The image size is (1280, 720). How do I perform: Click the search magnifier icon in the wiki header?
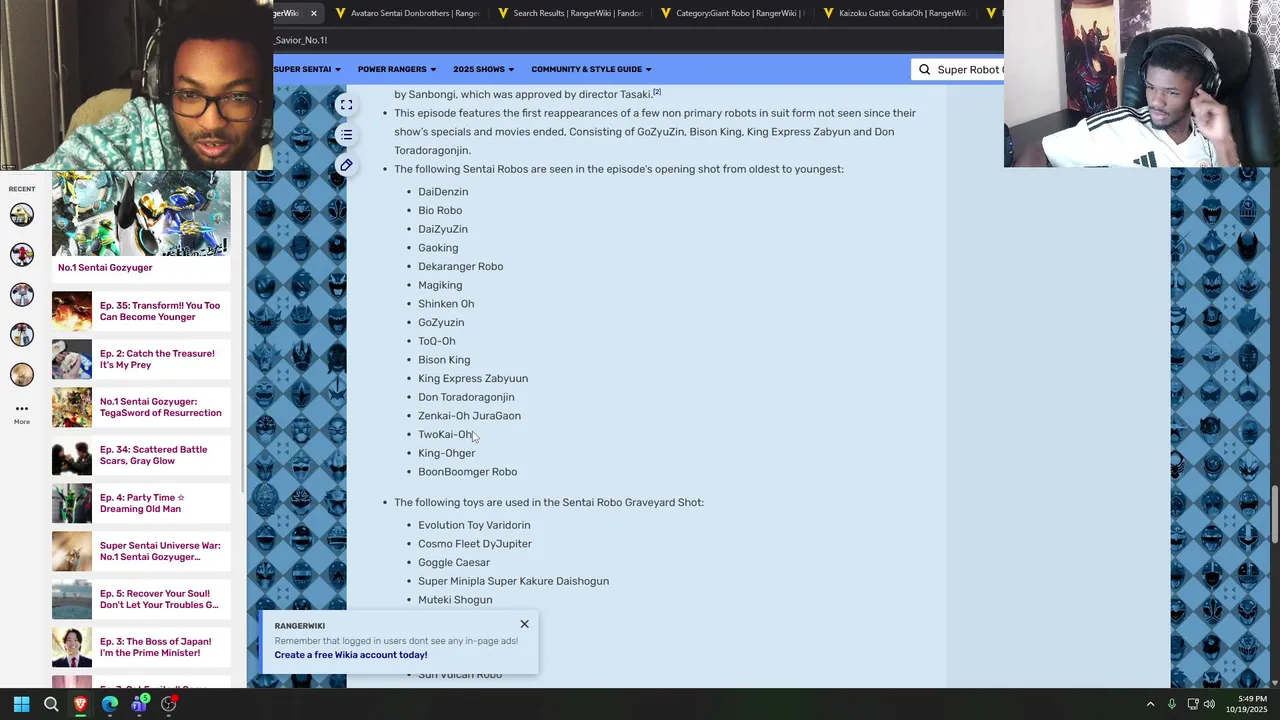(x=924, y=69)
